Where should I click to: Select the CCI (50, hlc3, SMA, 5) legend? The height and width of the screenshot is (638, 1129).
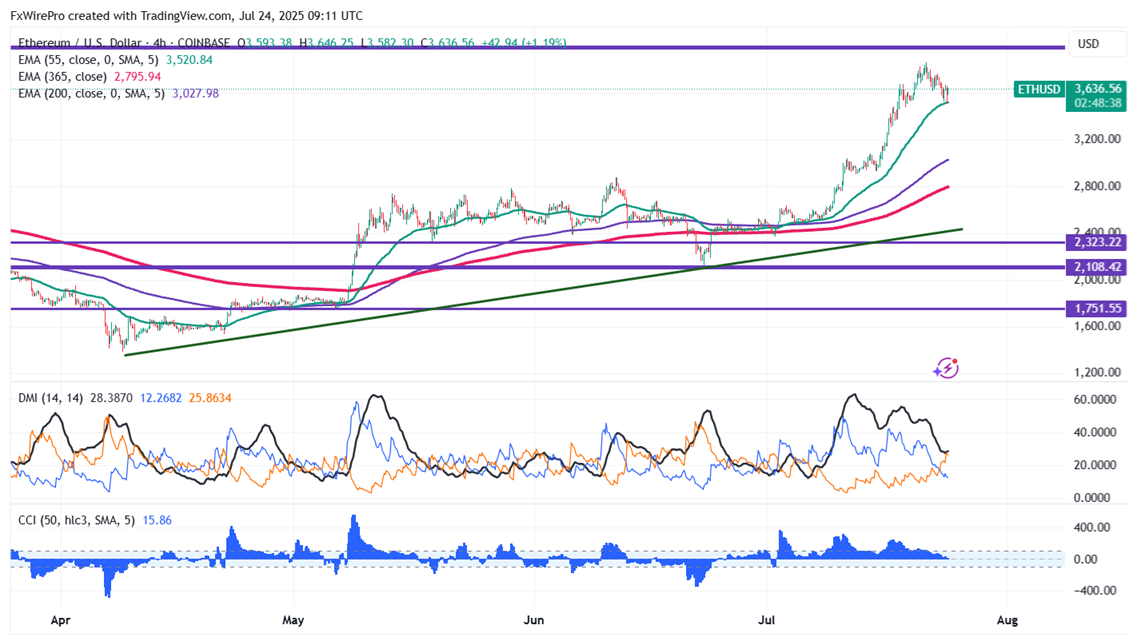click(x=76, y=520)
